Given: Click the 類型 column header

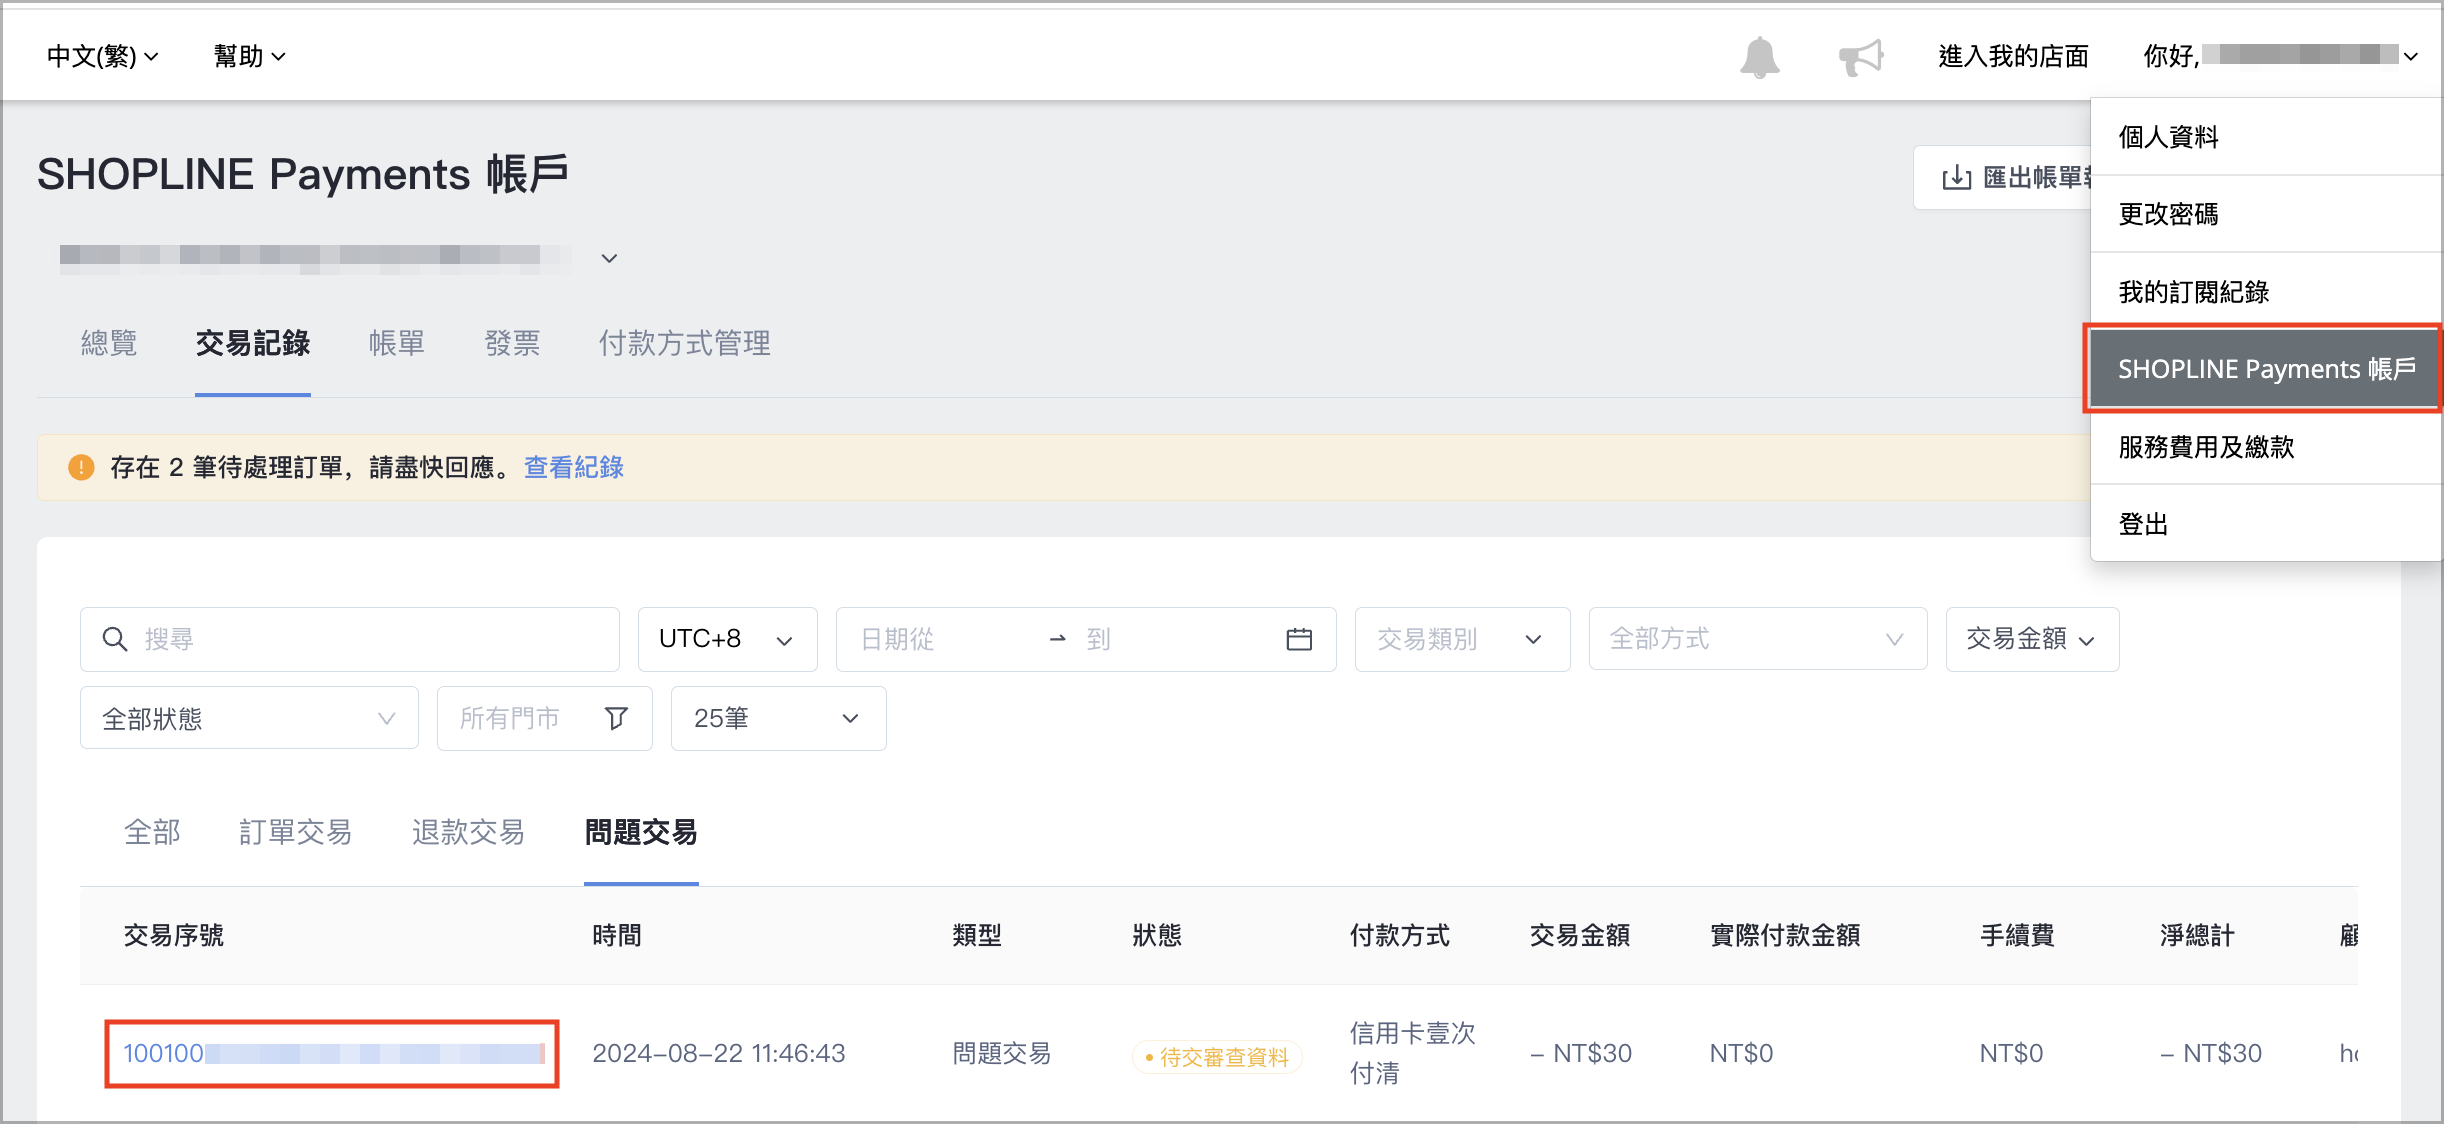Looking at the screenshot, I should (x=977, y=935).
